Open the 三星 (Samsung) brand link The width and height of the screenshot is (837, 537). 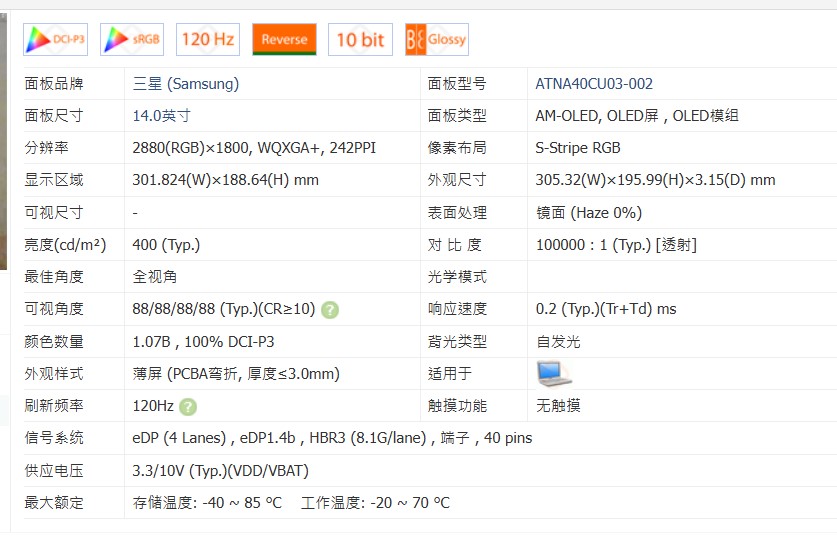pos(185,84)
